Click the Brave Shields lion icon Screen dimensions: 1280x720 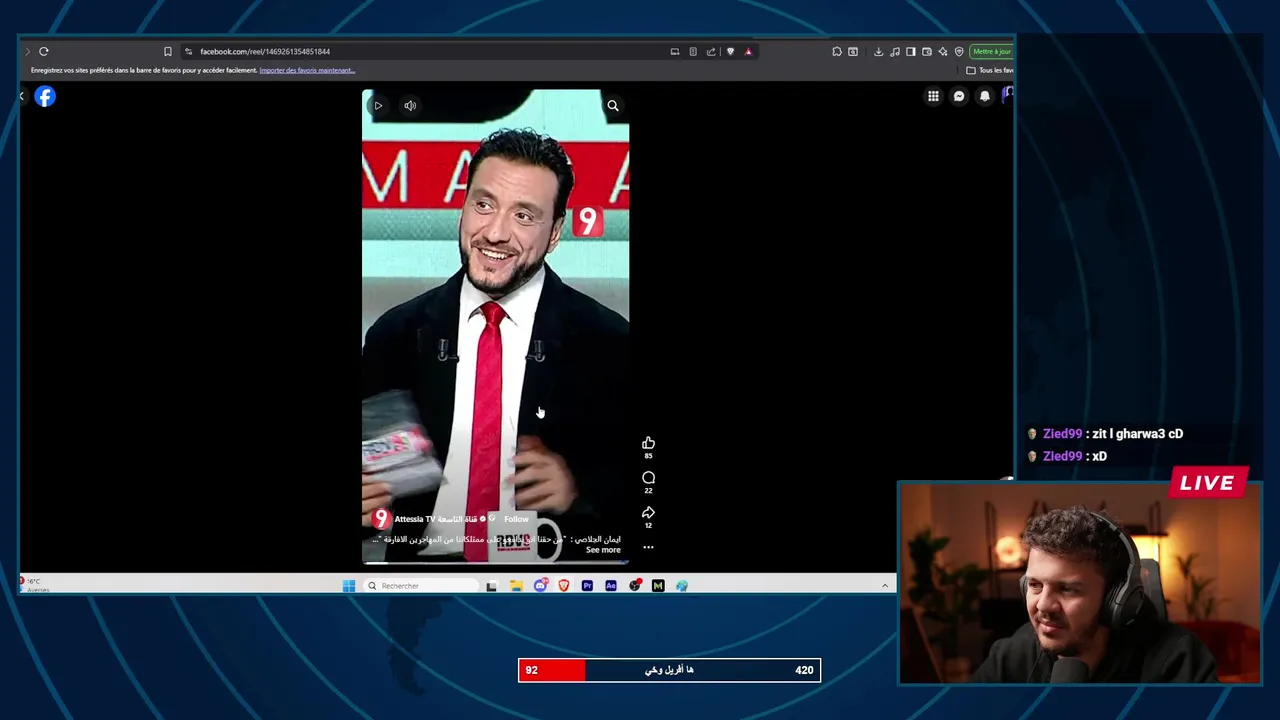point(730,51)
